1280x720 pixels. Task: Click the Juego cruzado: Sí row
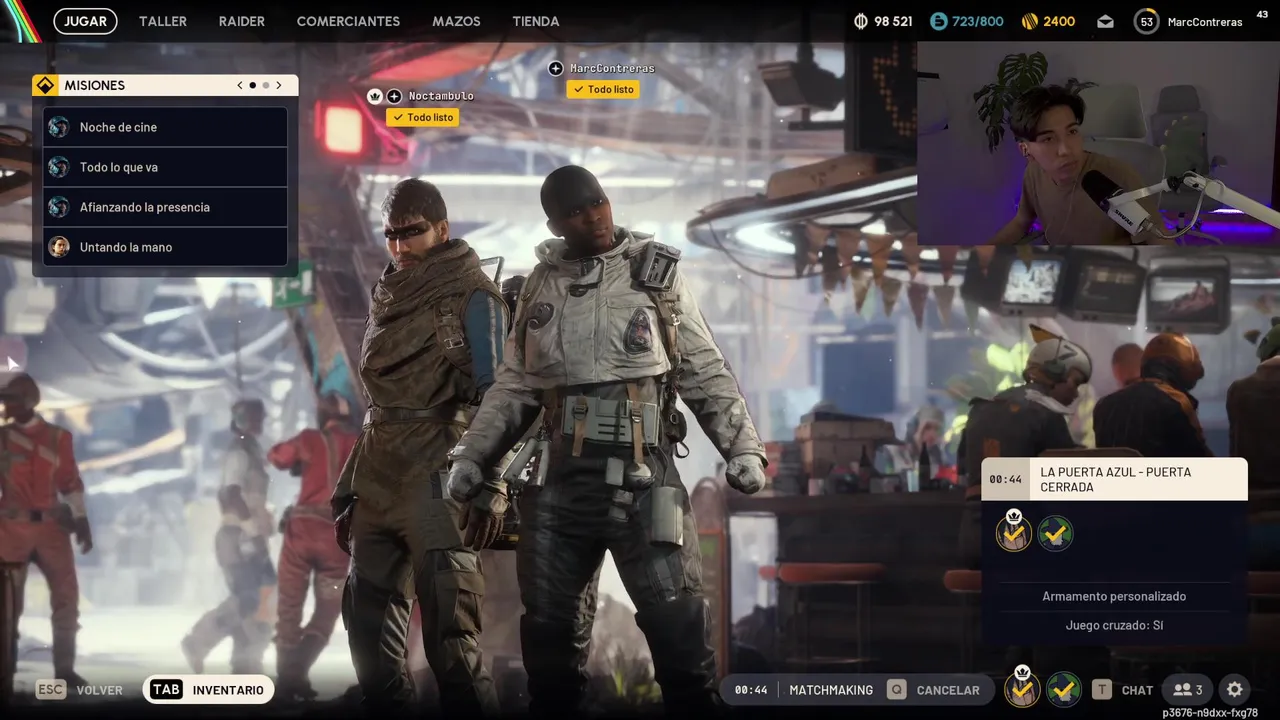click(1114, 625)
